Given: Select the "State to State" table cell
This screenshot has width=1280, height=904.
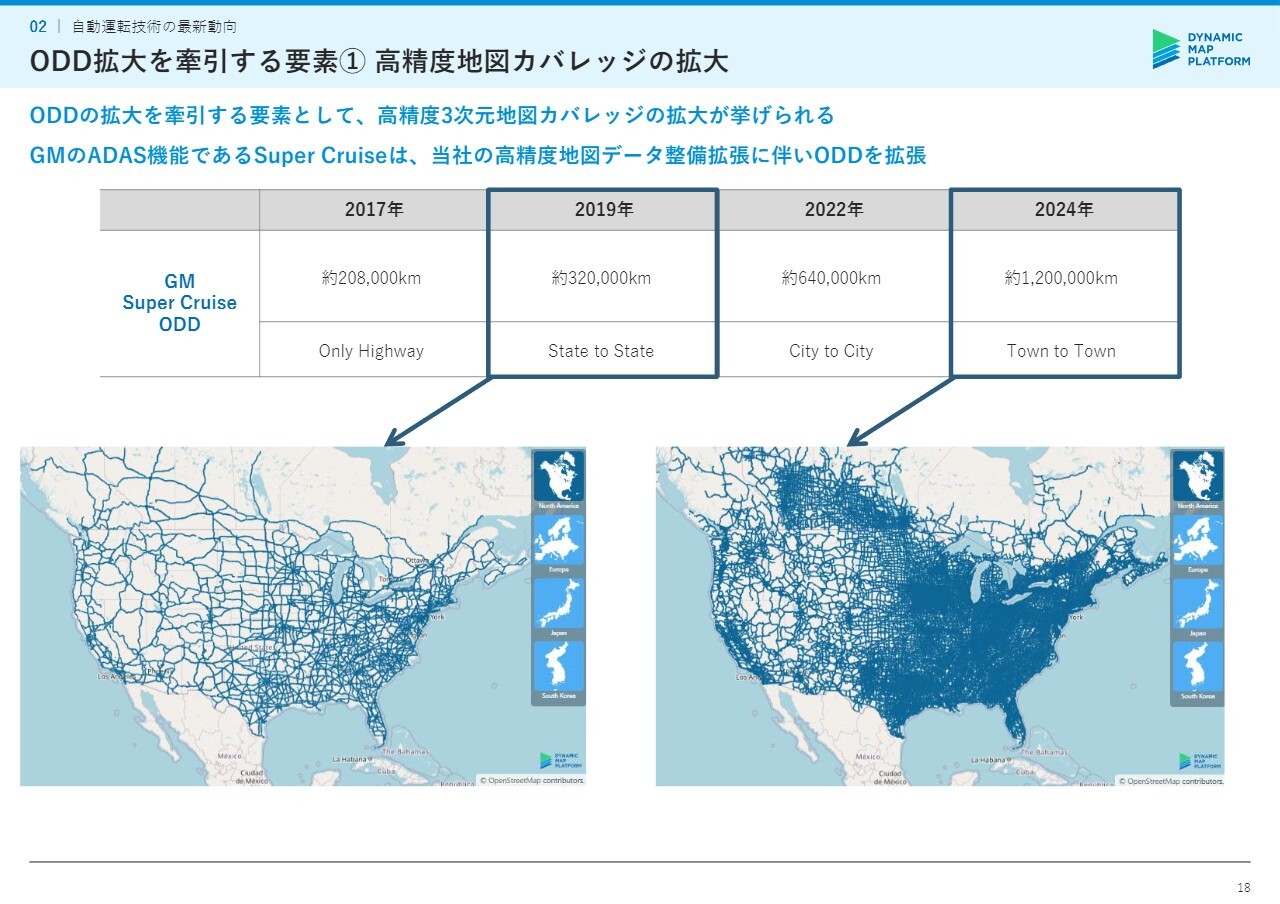Looking at the screenshot, I should tap(601, 351).
